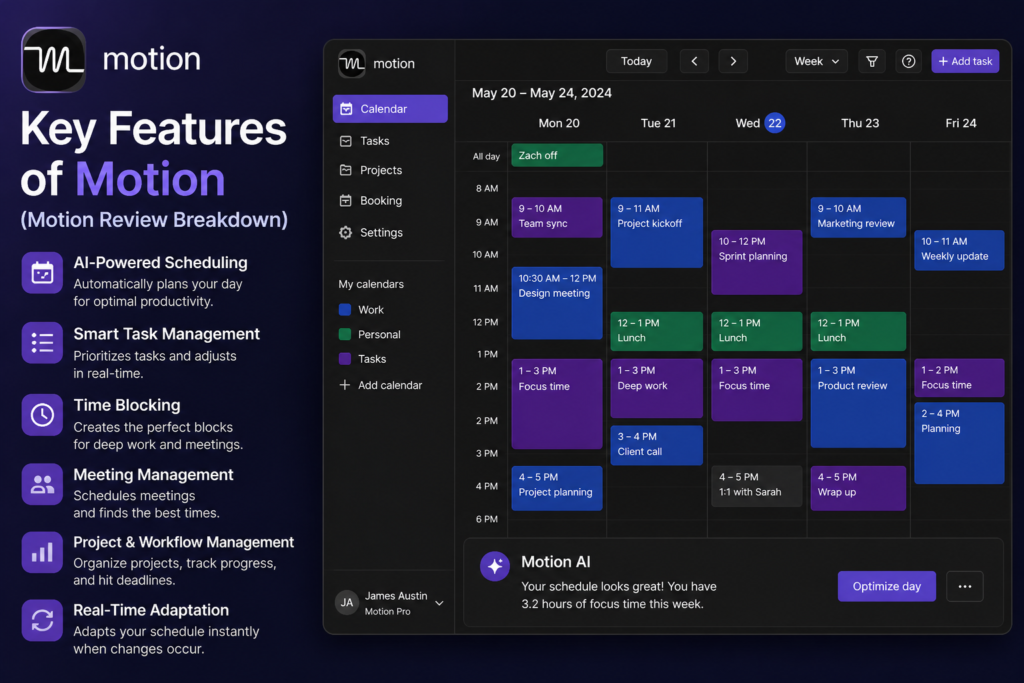Click the Add task button
The image size is (1024, 683).
point(965,61)
